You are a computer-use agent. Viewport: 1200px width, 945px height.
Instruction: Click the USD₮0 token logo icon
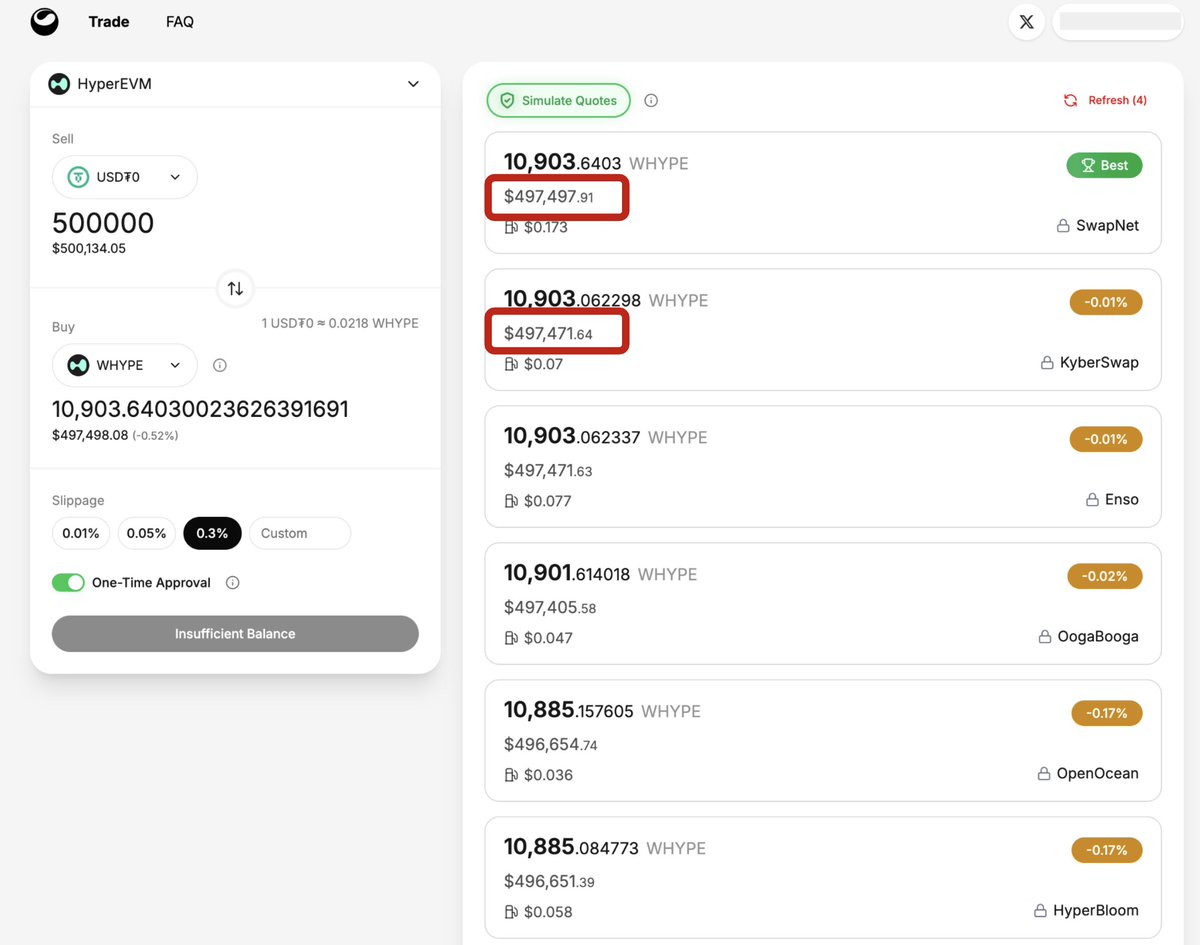coord(78,177)
